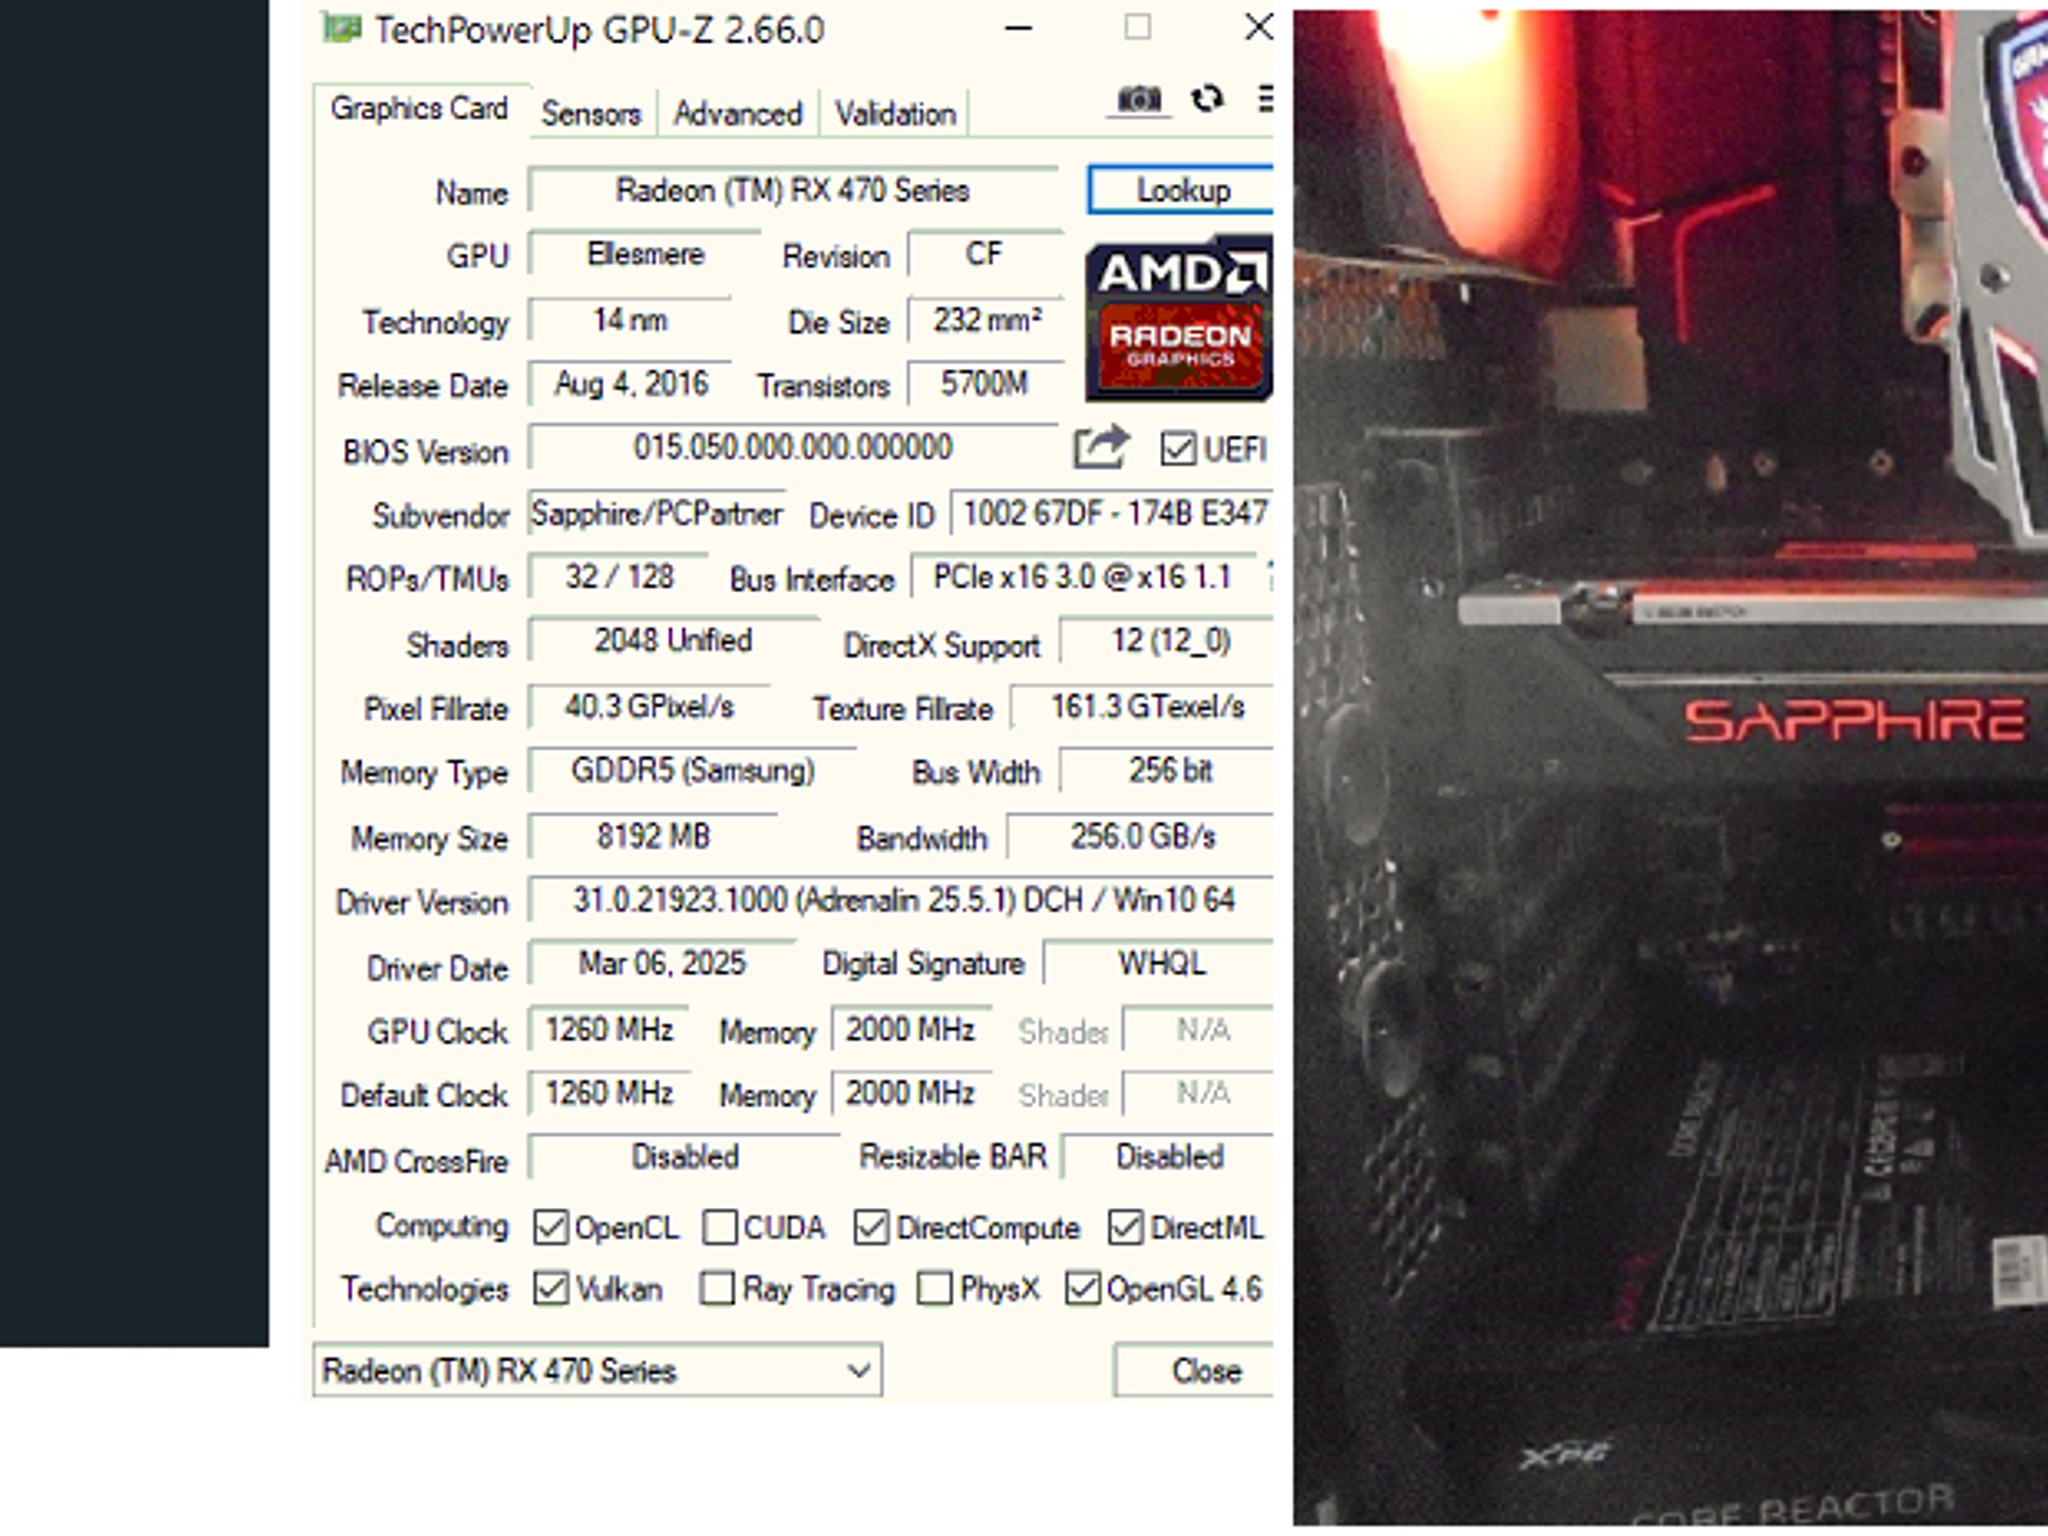Enable the CUDA checkbox
The height and width of the screenshot is (1536, 2048).
point(718,1227)
